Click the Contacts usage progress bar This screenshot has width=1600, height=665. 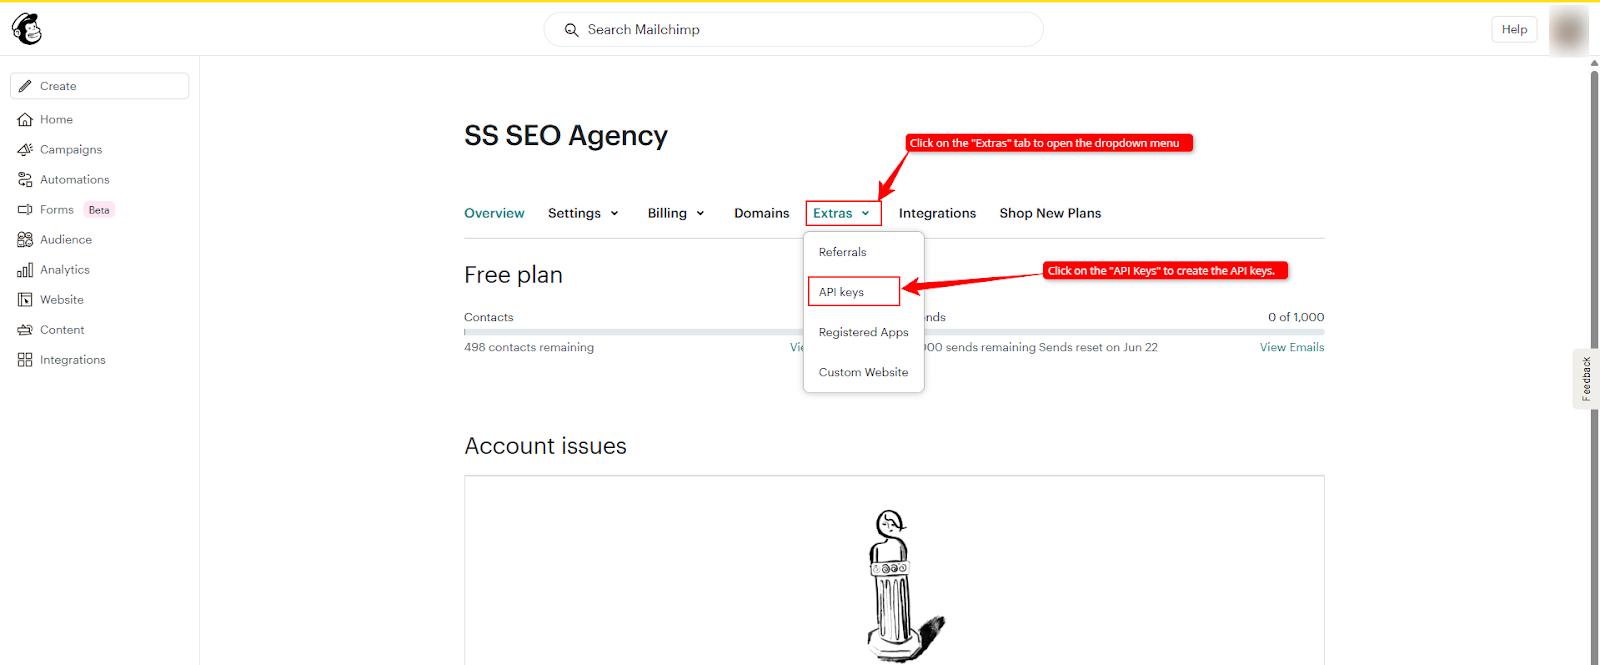633,332
